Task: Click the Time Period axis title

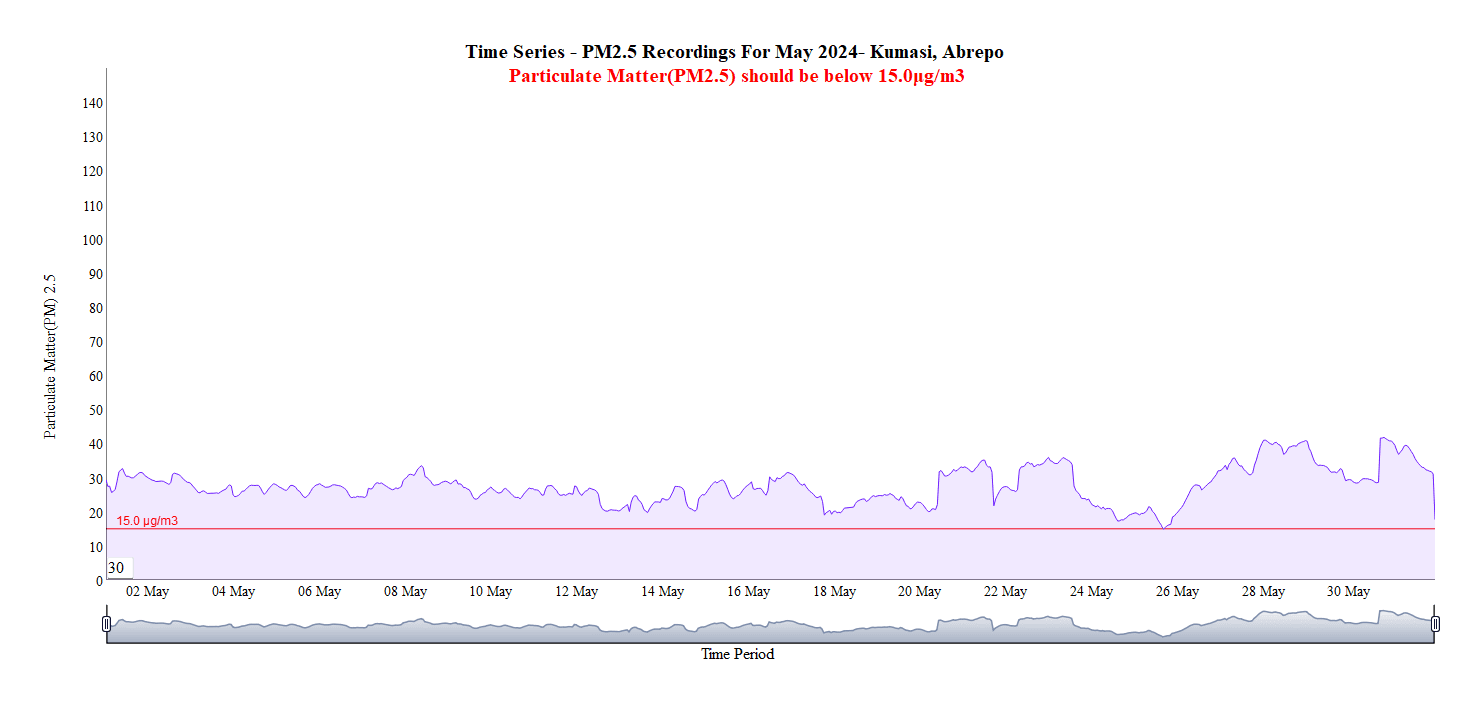Action: (737, 655)
